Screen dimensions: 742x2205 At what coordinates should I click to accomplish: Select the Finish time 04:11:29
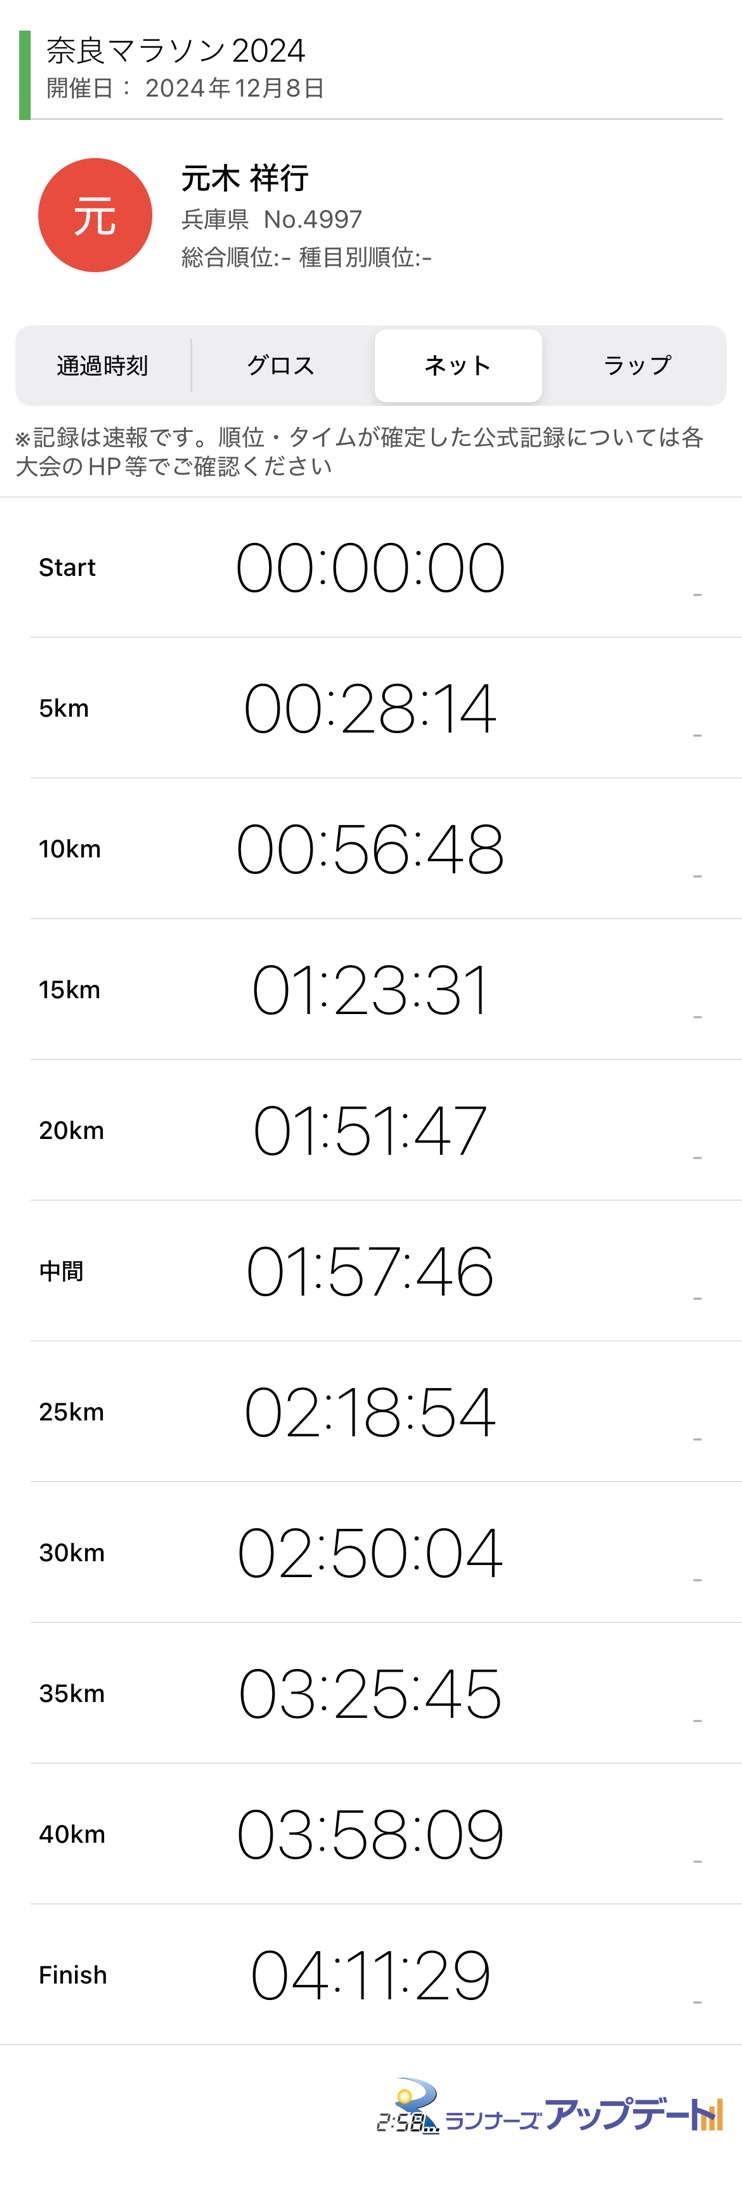370,1975
